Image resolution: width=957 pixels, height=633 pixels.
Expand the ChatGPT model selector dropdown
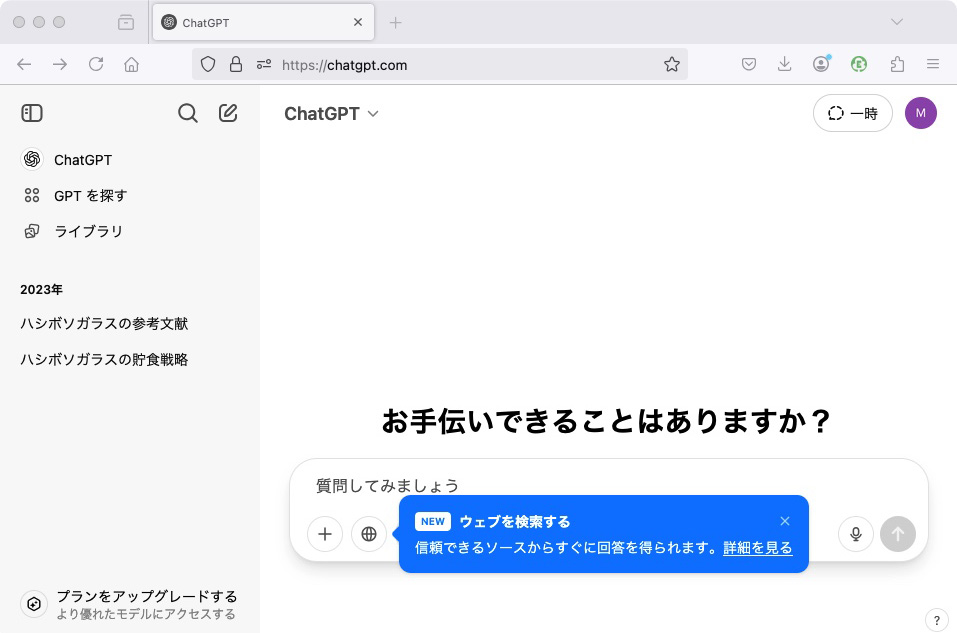(331, 114)
